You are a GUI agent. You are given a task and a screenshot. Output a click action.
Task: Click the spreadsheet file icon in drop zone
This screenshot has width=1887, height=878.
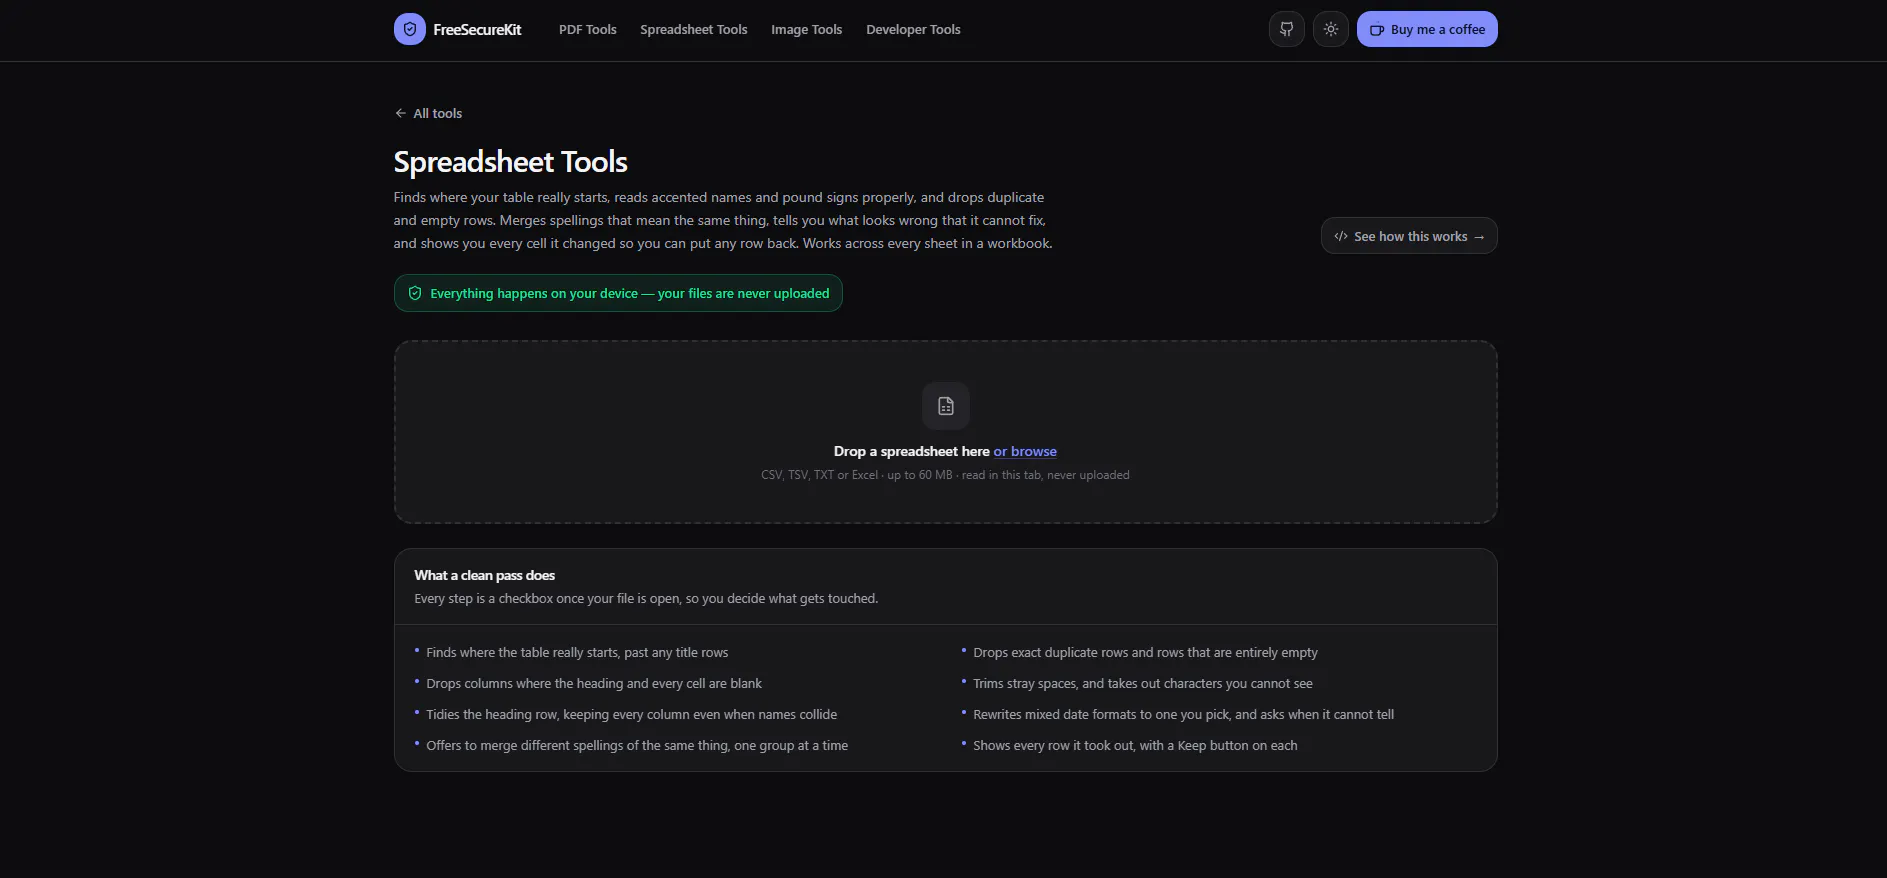[x=946, y=406]
